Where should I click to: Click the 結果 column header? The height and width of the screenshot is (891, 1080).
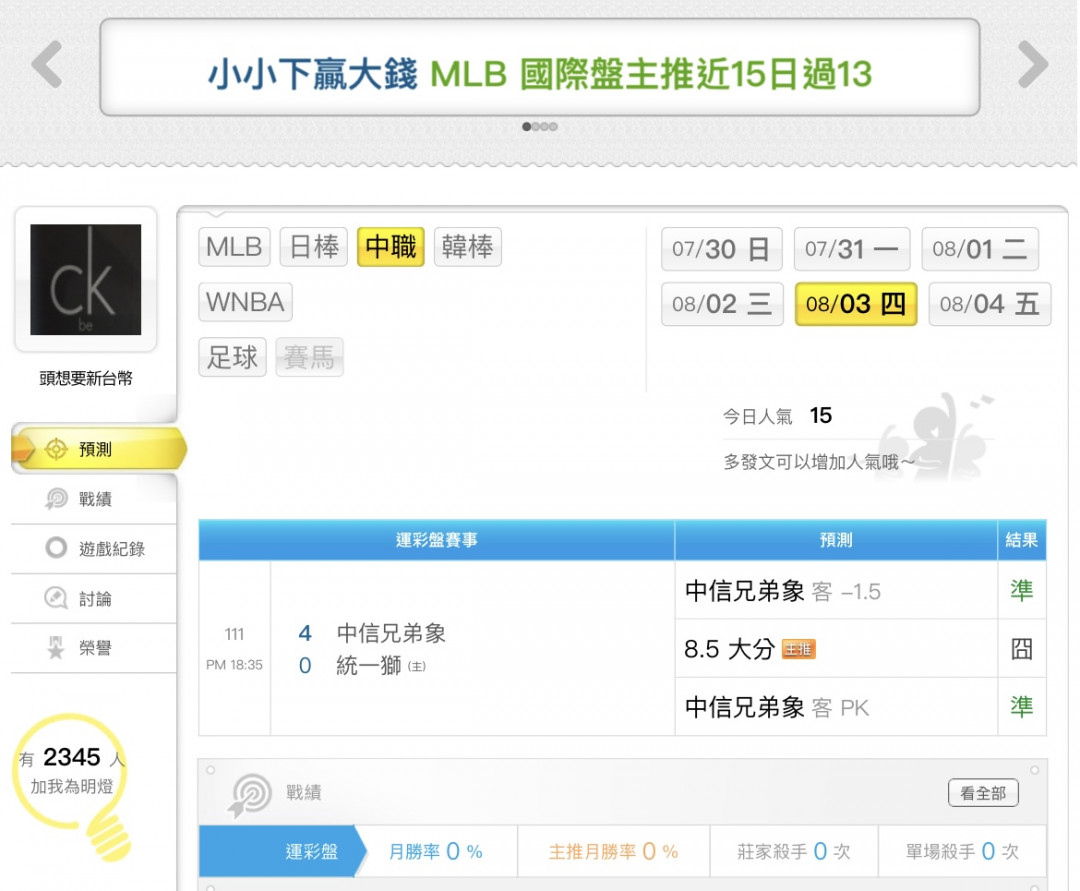click(x=1022, y=540)
